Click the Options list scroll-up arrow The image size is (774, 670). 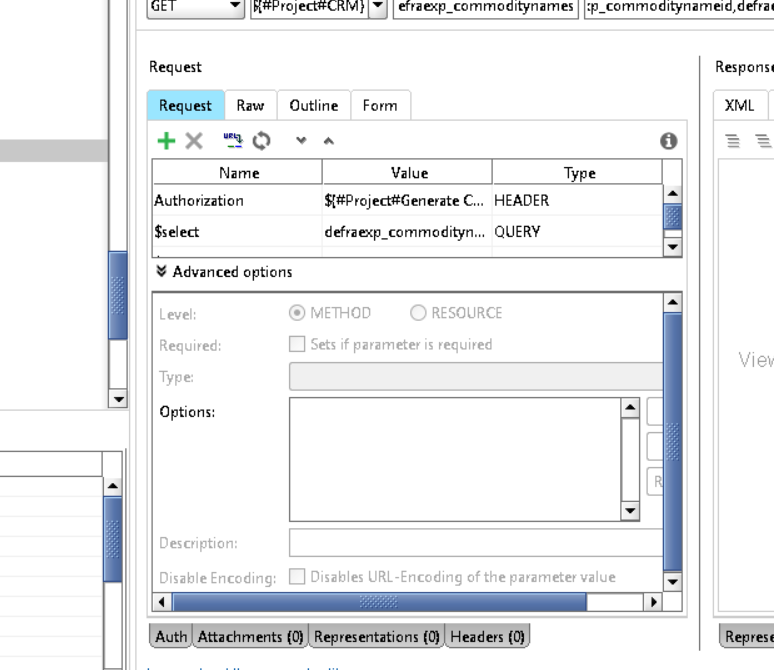coord(630,407)
